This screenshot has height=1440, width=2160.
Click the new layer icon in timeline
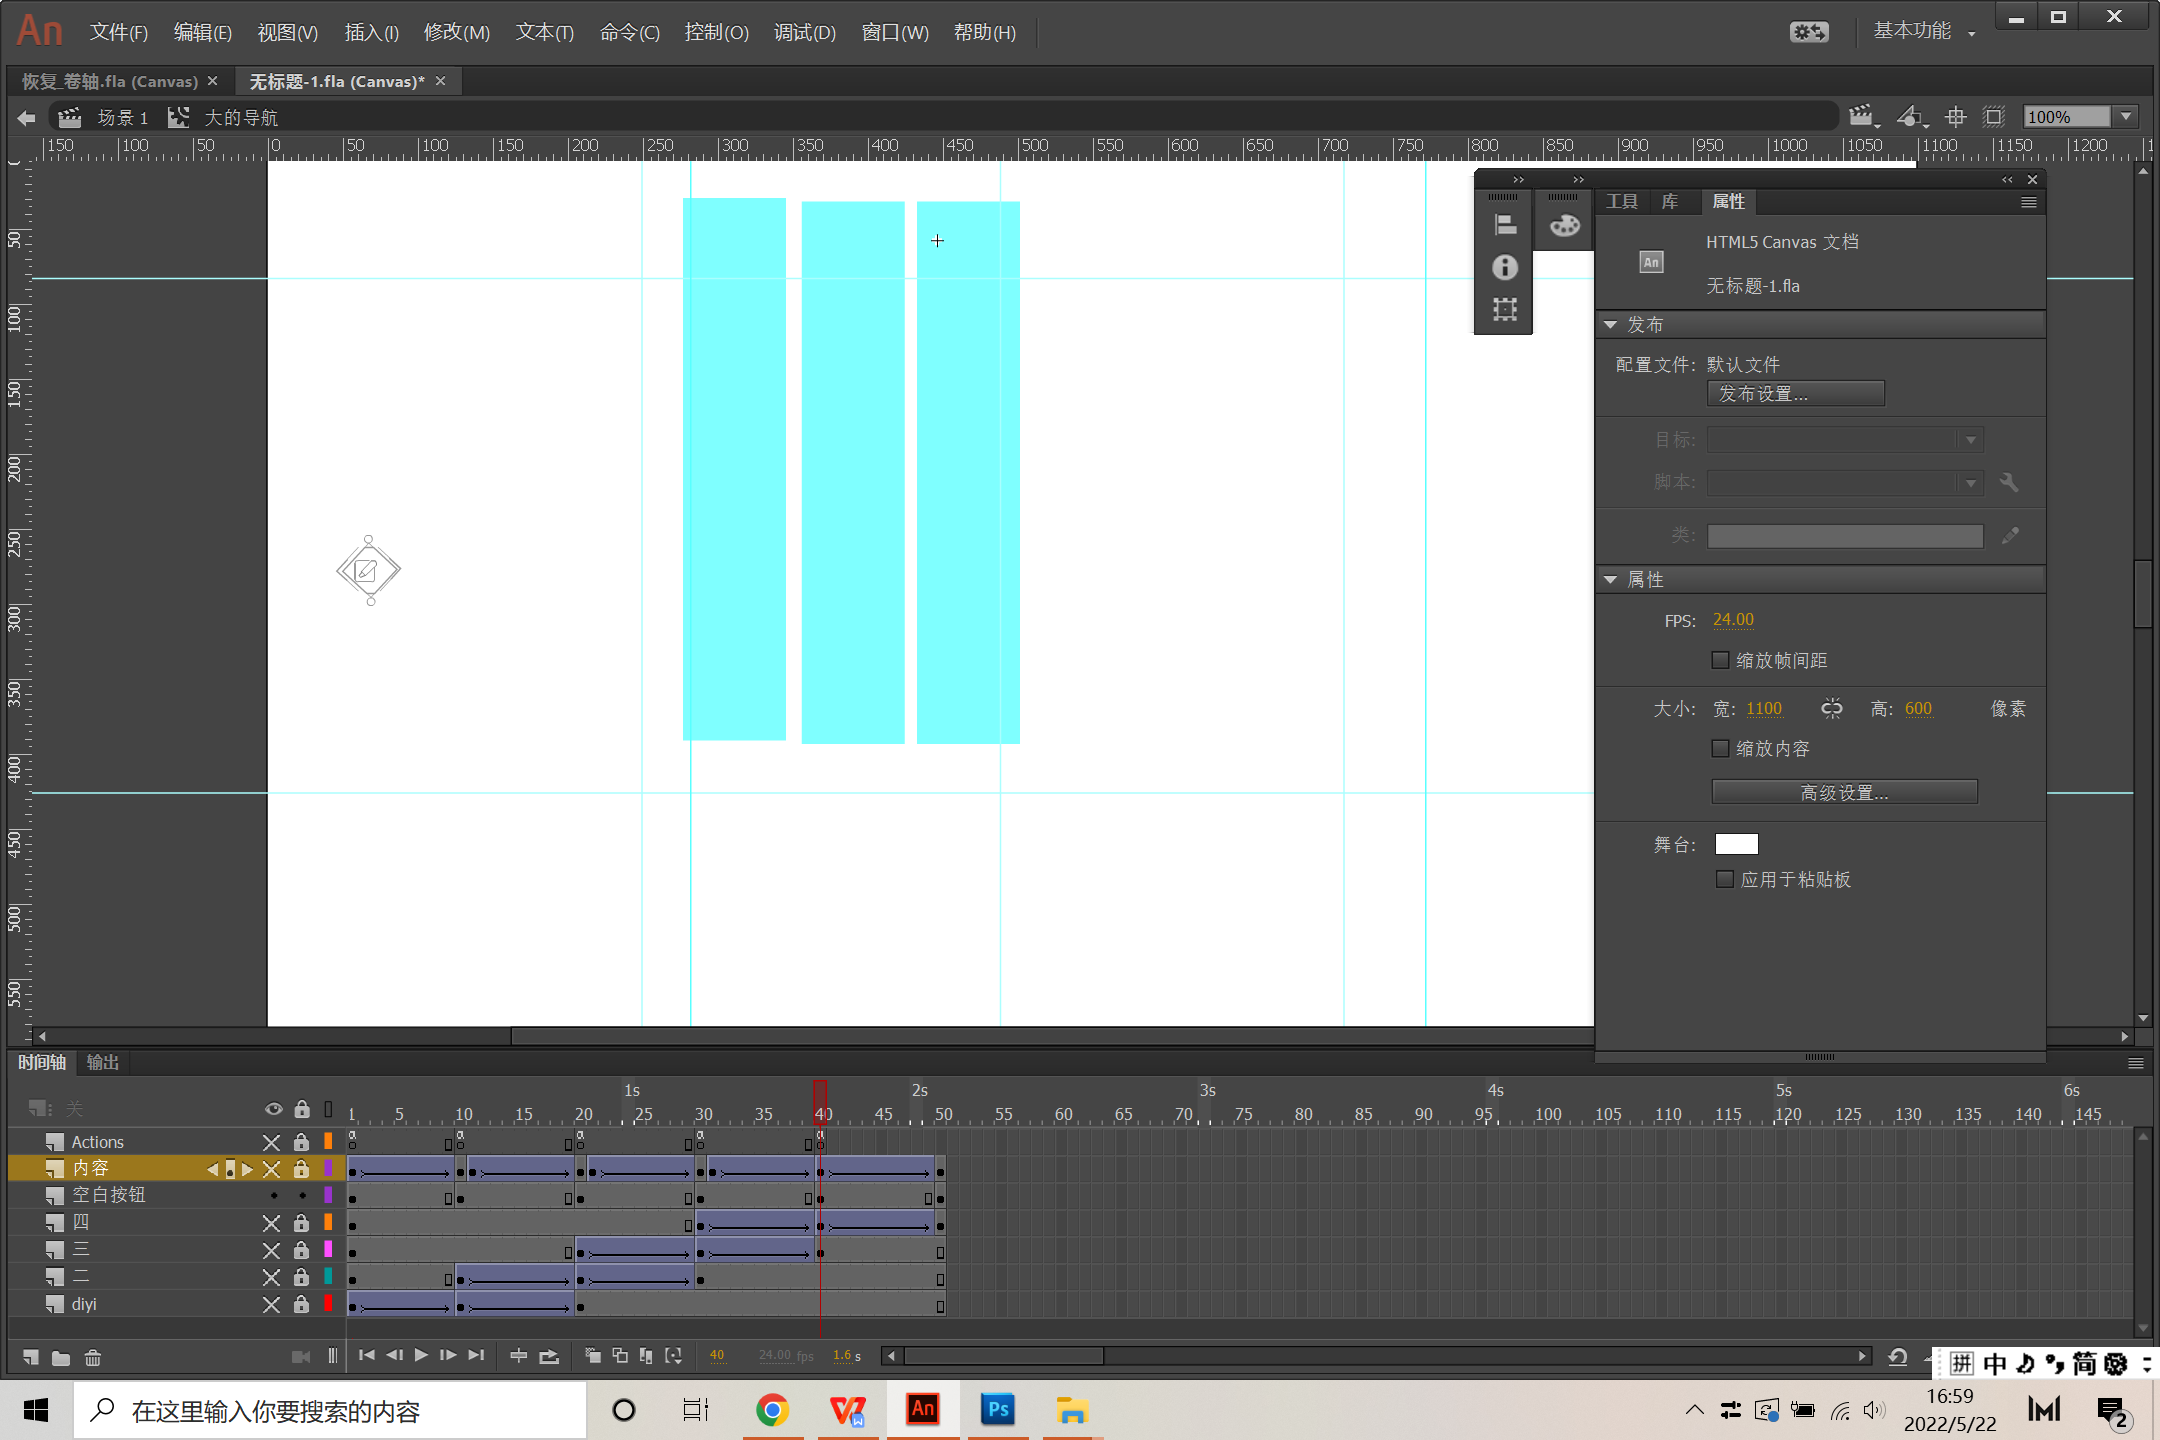[x=31, y=1357]
